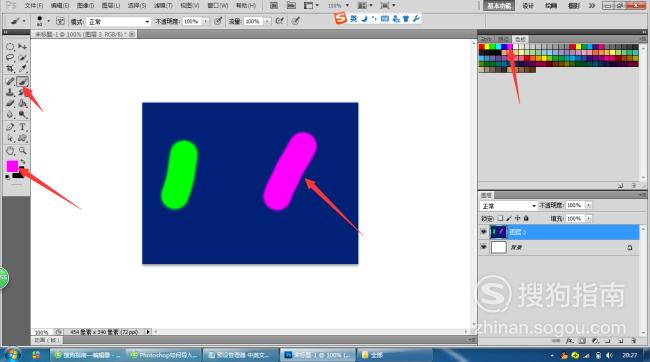The height and width of the screenshot is (362, 650).
Task: Click the 设计 workspace button
Action: (528, 5)
